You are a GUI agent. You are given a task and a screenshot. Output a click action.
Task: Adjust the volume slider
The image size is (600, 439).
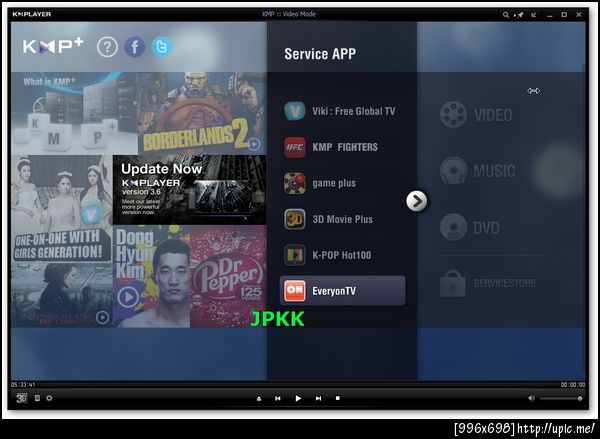coord(561,398)
